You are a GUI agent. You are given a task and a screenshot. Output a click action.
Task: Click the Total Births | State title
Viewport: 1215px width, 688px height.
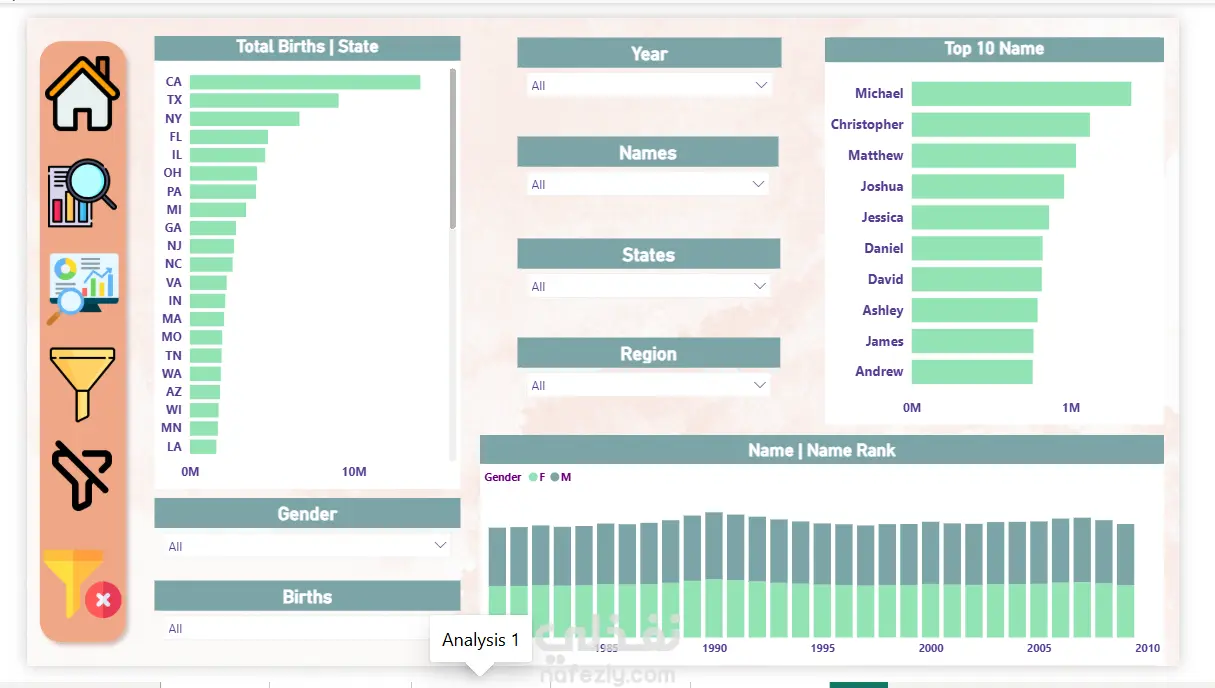[x=307, y=47]
